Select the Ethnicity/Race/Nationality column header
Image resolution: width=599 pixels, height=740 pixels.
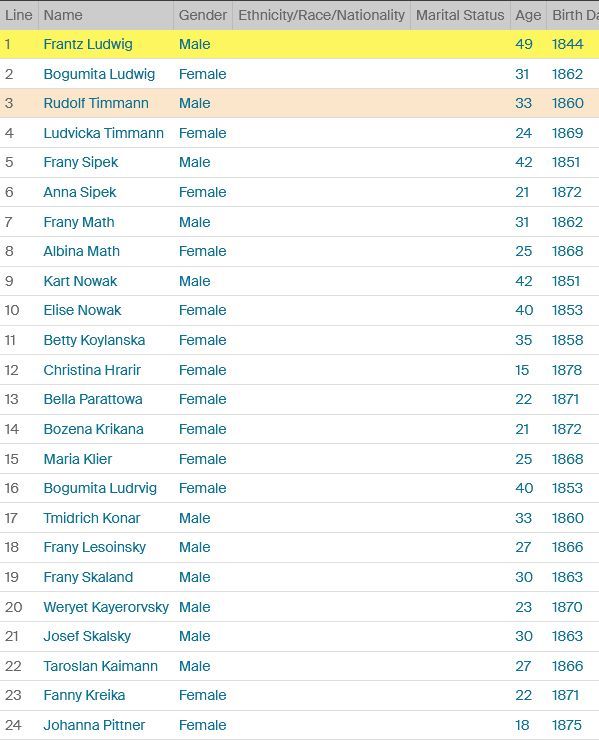(x=321, y=15)
